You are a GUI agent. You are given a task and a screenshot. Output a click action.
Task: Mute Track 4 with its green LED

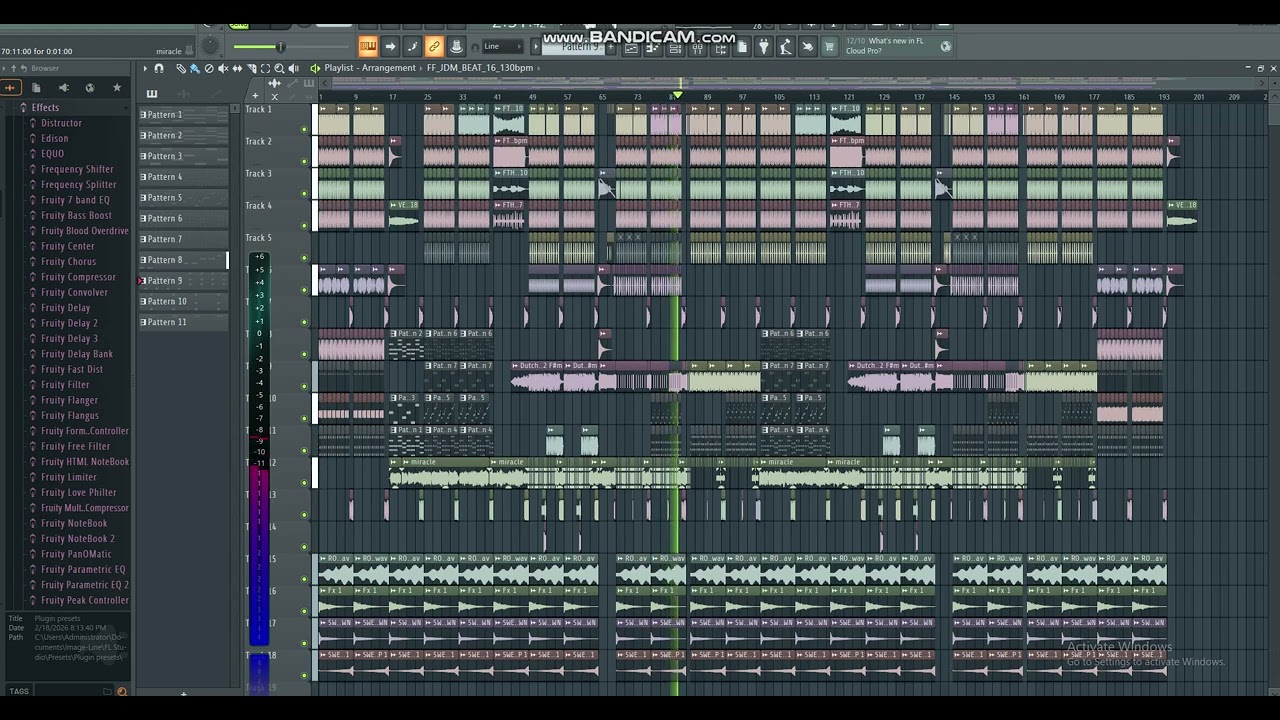[x=305, y=225]
